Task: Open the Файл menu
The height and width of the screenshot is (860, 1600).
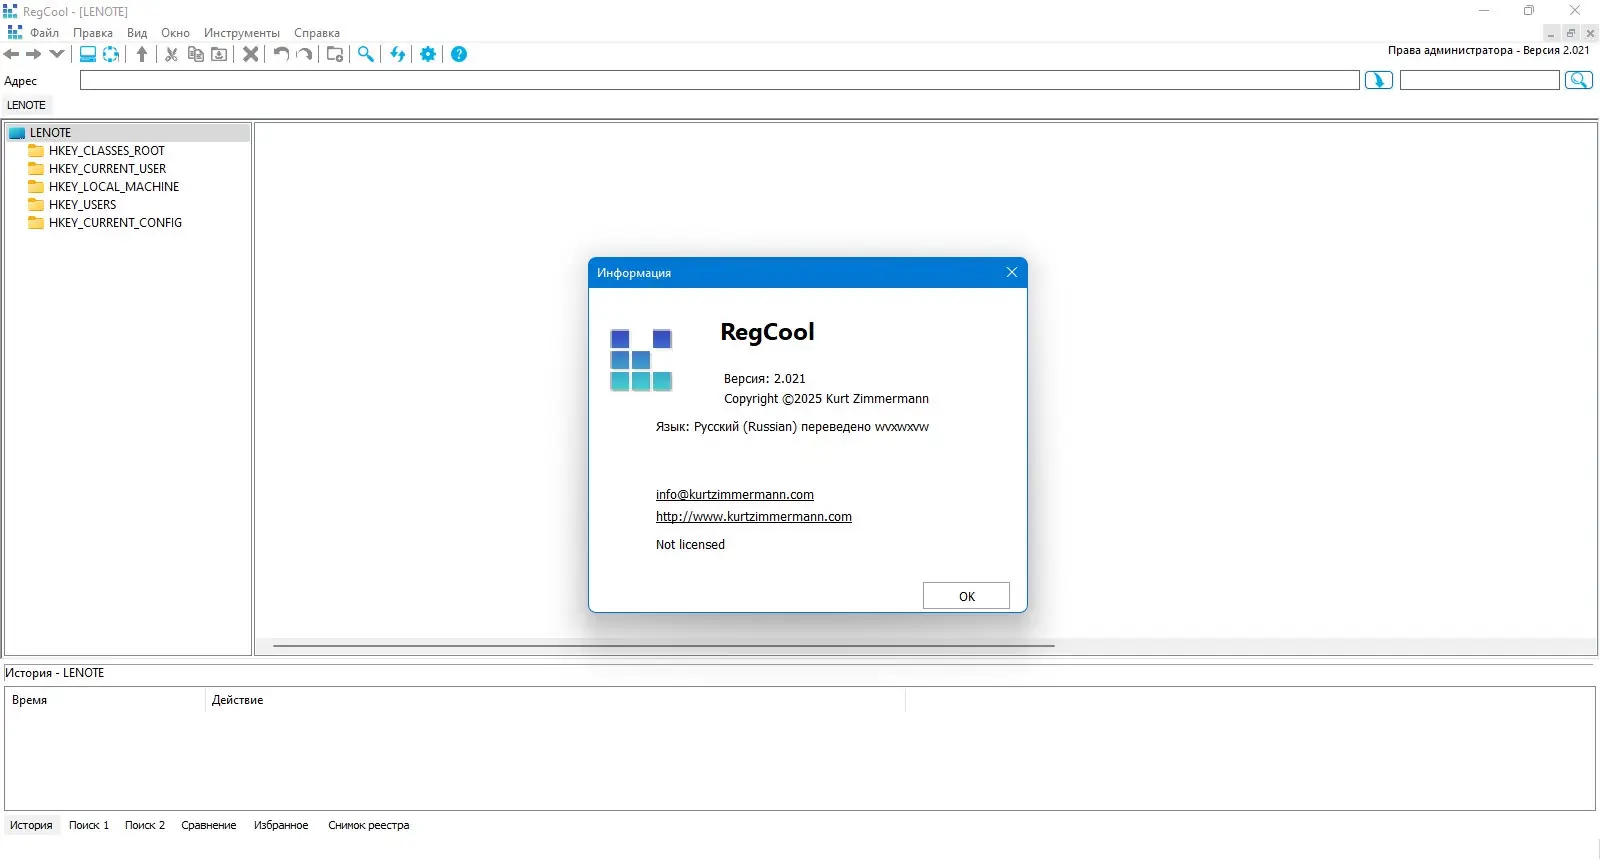Action: (x=44, y=33)
